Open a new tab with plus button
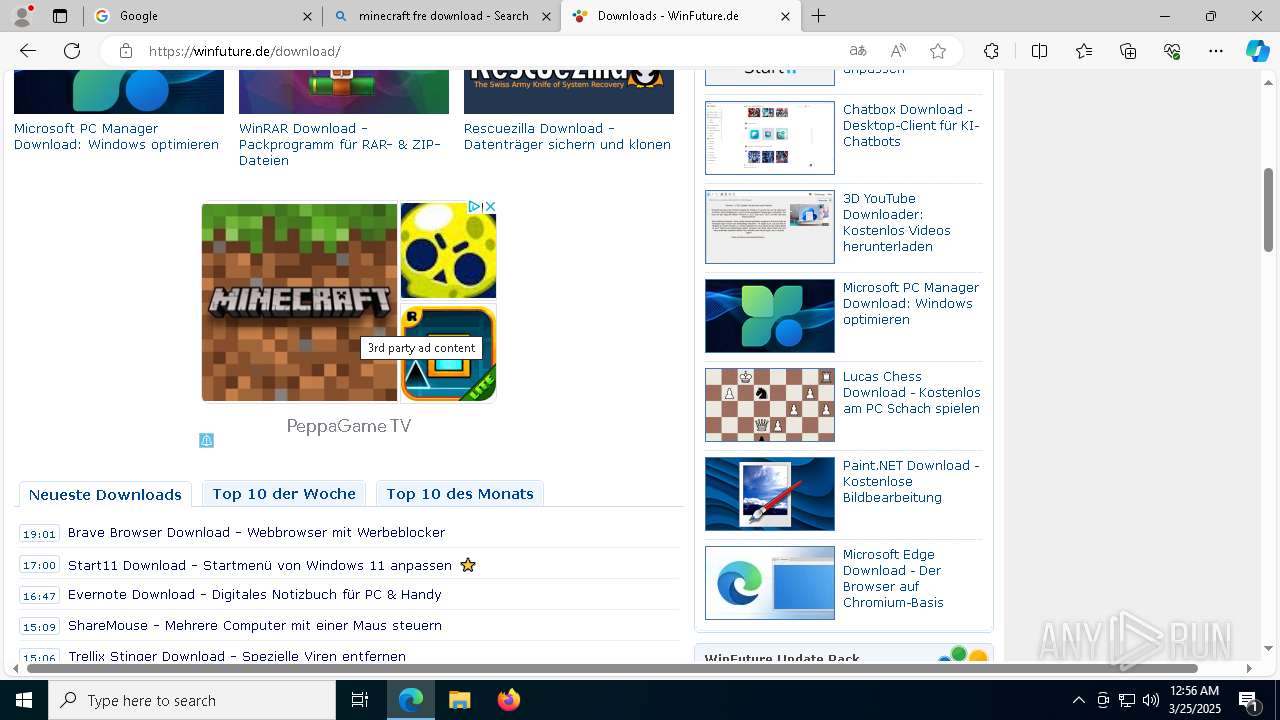This screenshot has width=1280, height=720. click(x=819, y=16)
